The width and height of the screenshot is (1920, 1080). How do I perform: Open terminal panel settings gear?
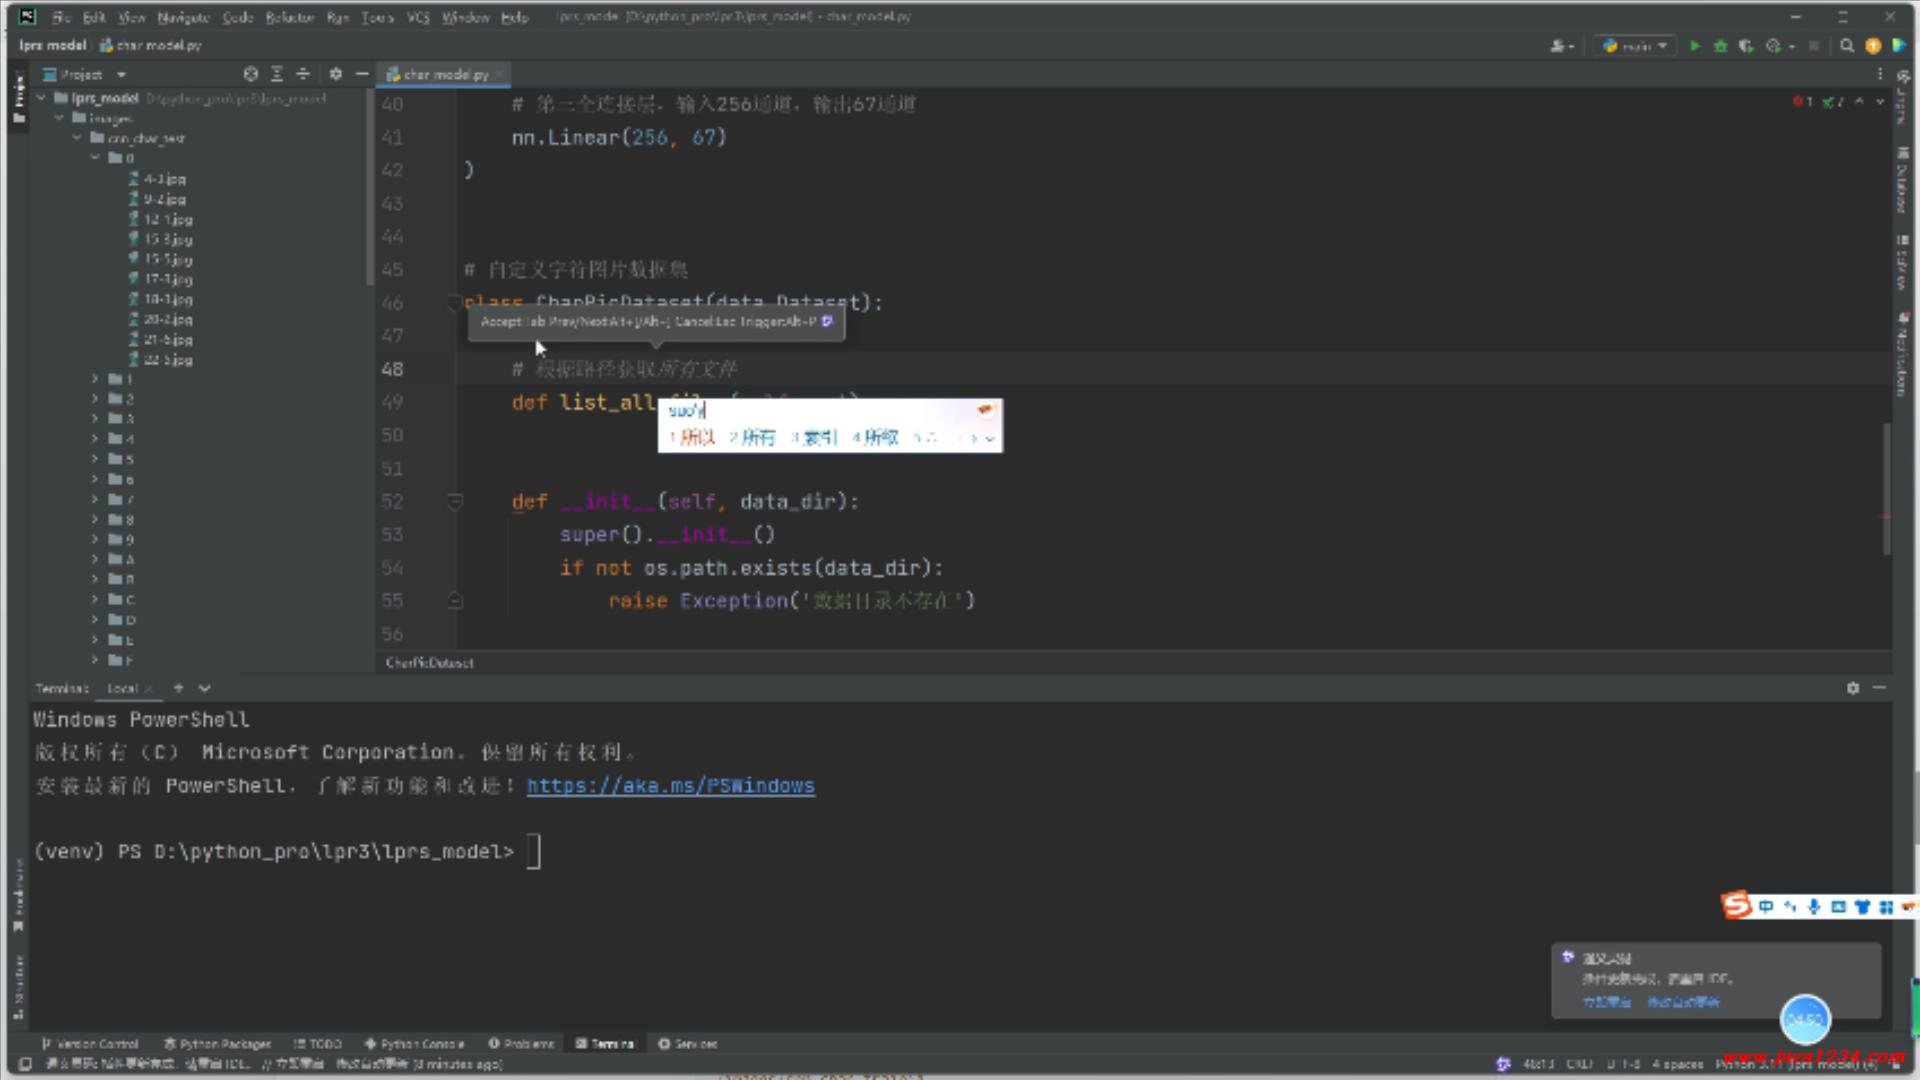click(1852, 688)
